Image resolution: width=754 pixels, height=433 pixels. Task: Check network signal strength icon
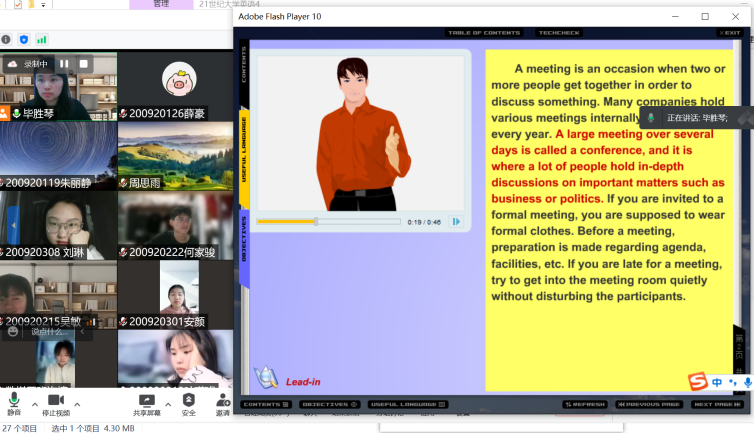[42, 39]
